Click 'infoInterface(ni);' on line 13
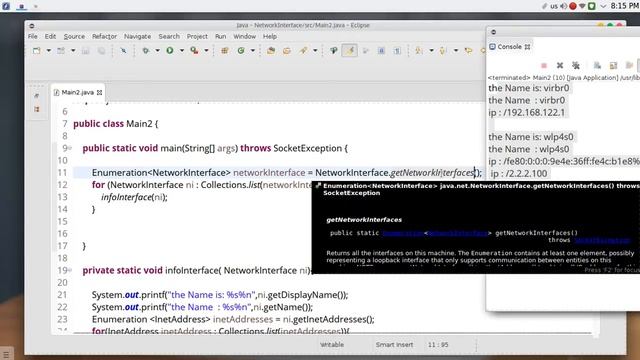This screenshot has height=360, width=640. 134,197
